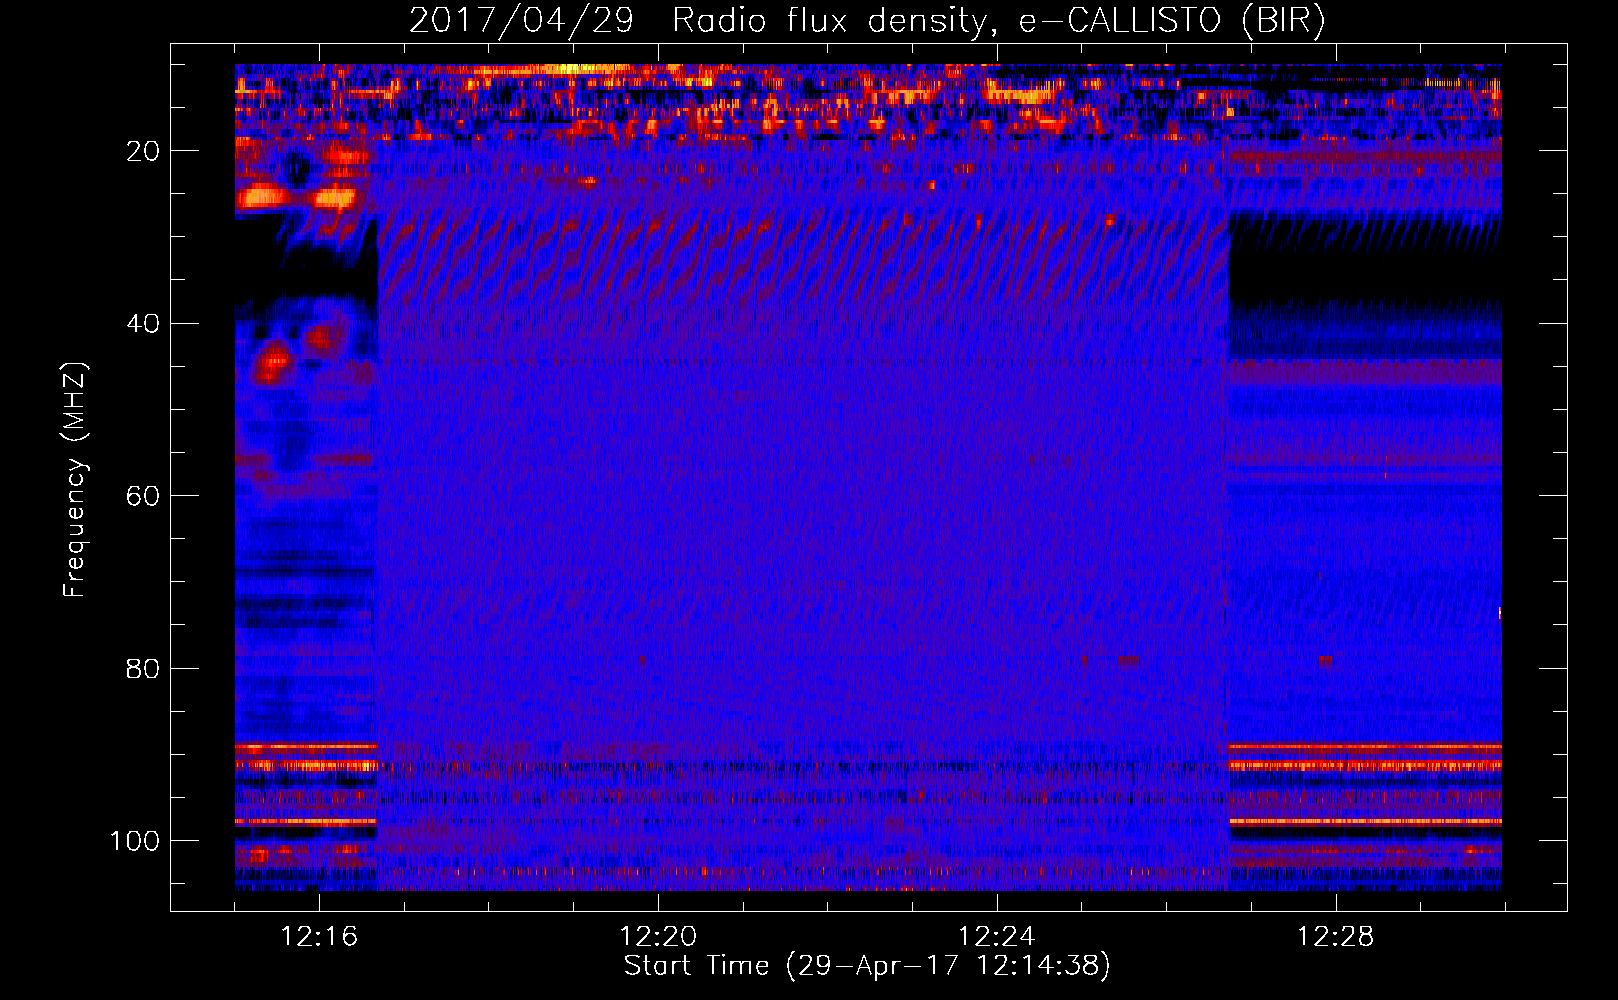1618x1000 pixels.
Task: Click the 12:24 time tick label
Action: (x=997, y=936)
